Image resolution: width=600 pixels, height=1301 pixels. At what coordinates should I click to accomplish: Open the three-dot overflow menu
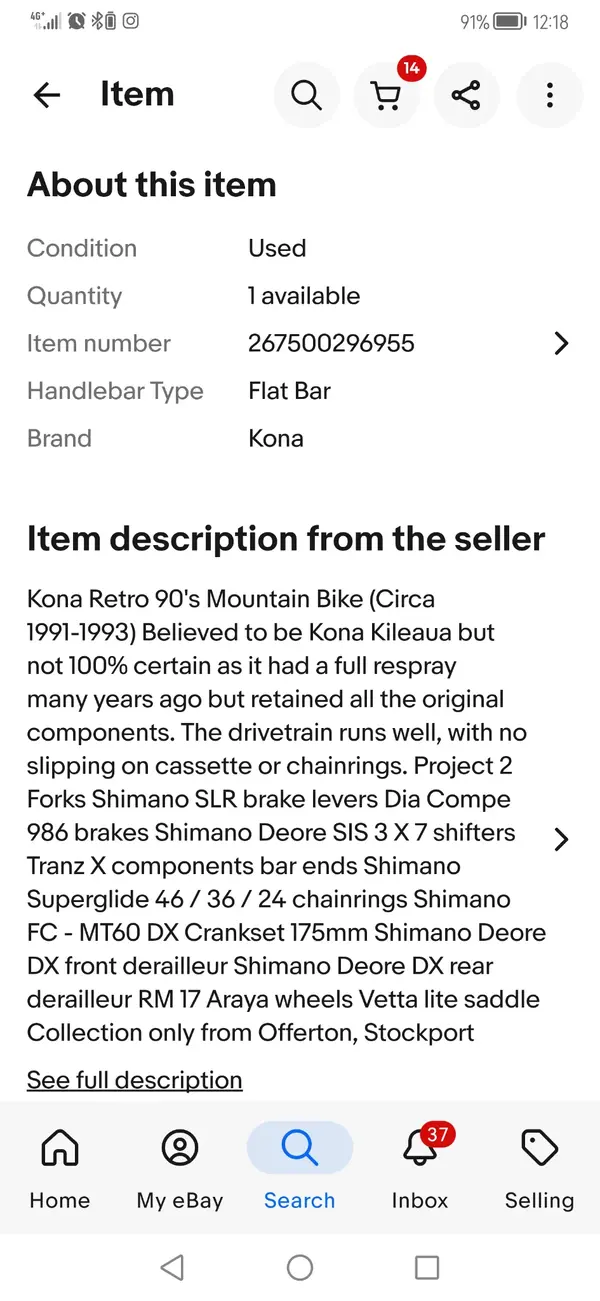coord(549,95)
